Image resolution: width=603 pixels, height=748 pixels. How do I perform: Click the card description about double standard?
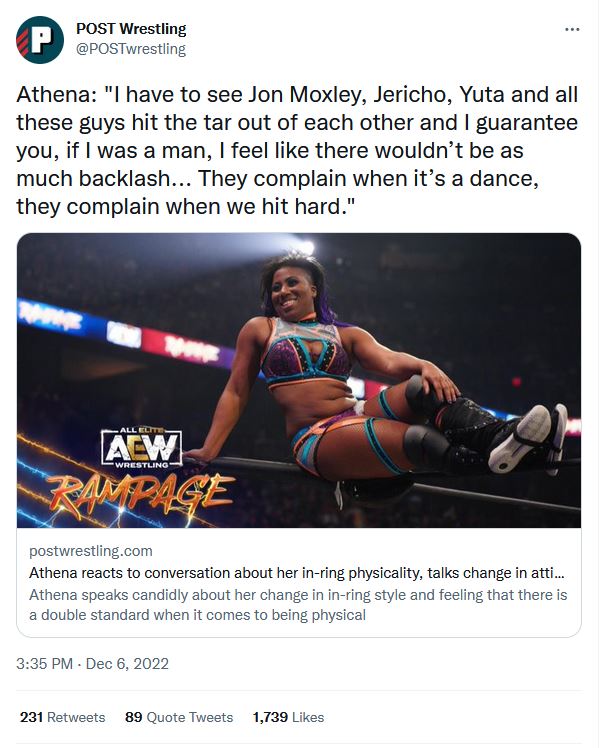click(298, 605)
